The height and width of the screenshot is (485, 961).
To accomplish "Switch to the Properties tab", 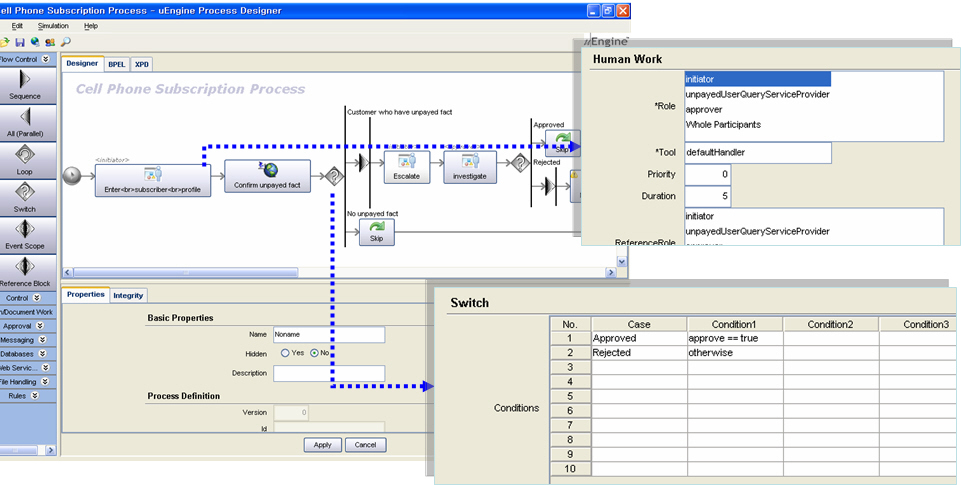I will point(86,294).
